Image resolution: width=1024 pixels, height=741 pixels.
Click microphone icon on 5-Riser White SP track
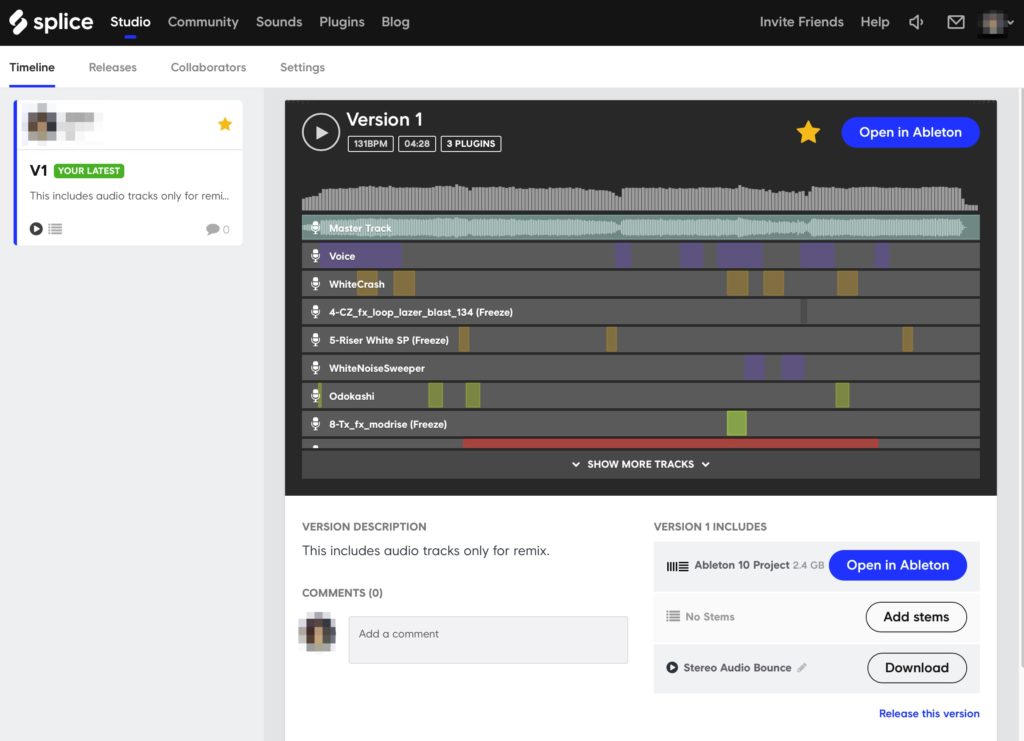(x=315, y=340)
